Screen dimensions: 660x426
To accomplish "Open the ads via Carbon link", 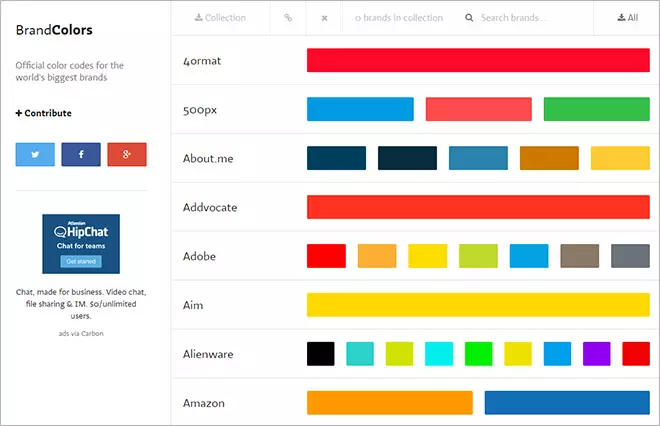I will click(81, 333).
